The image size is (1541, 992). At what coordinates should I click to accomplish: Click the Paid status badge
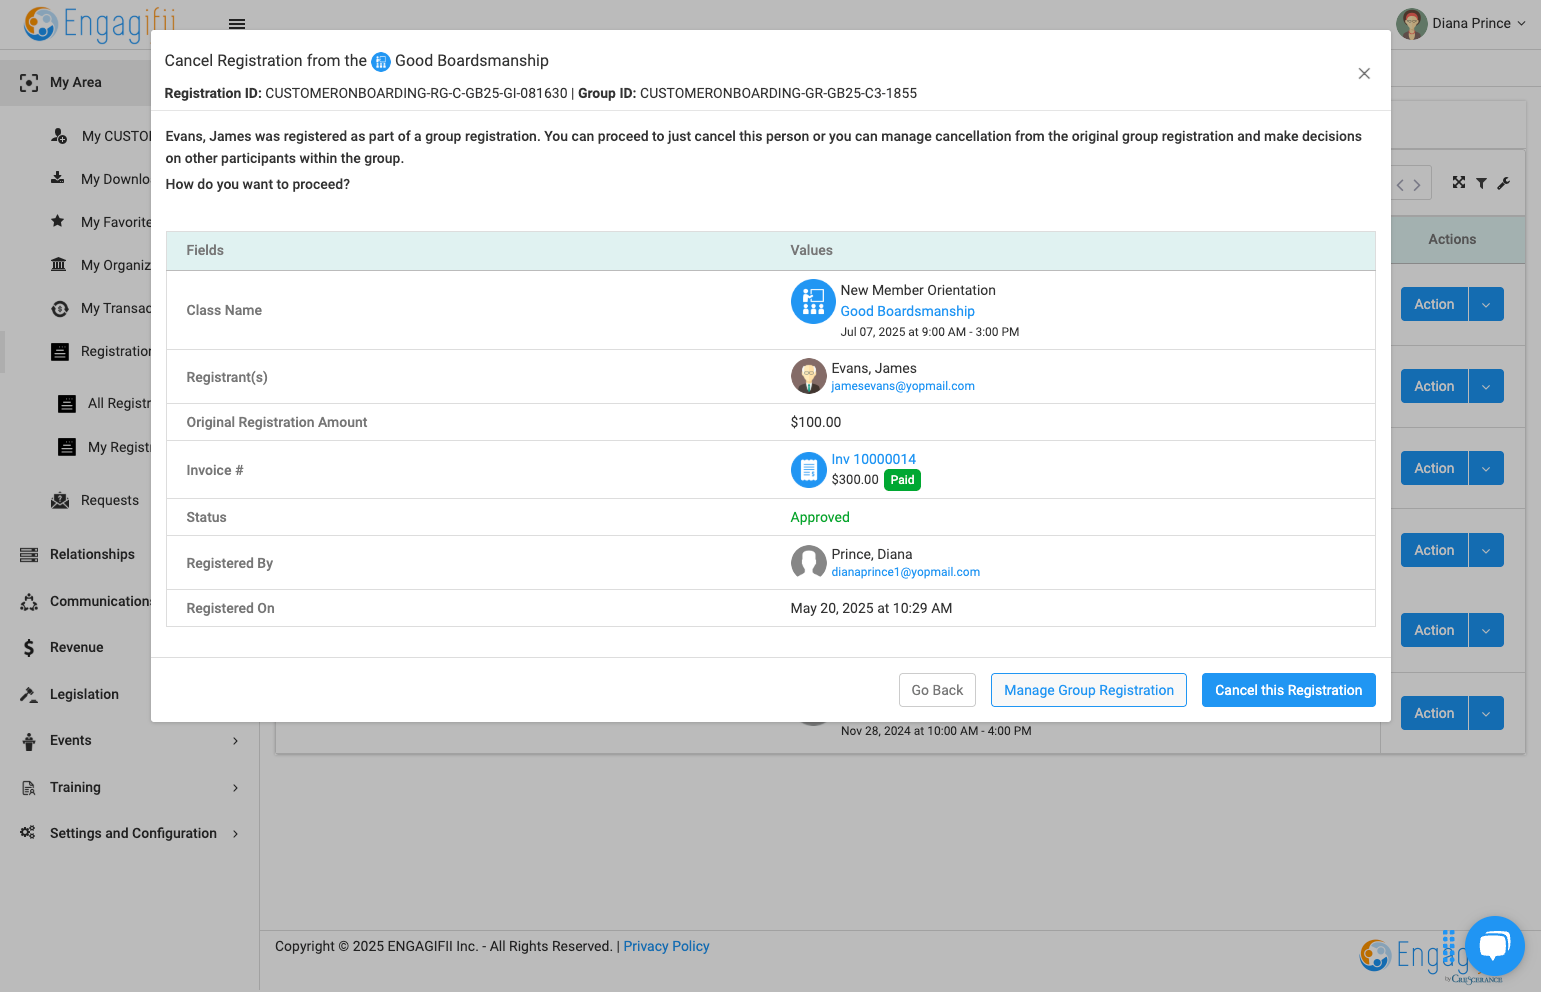[902, 480]
